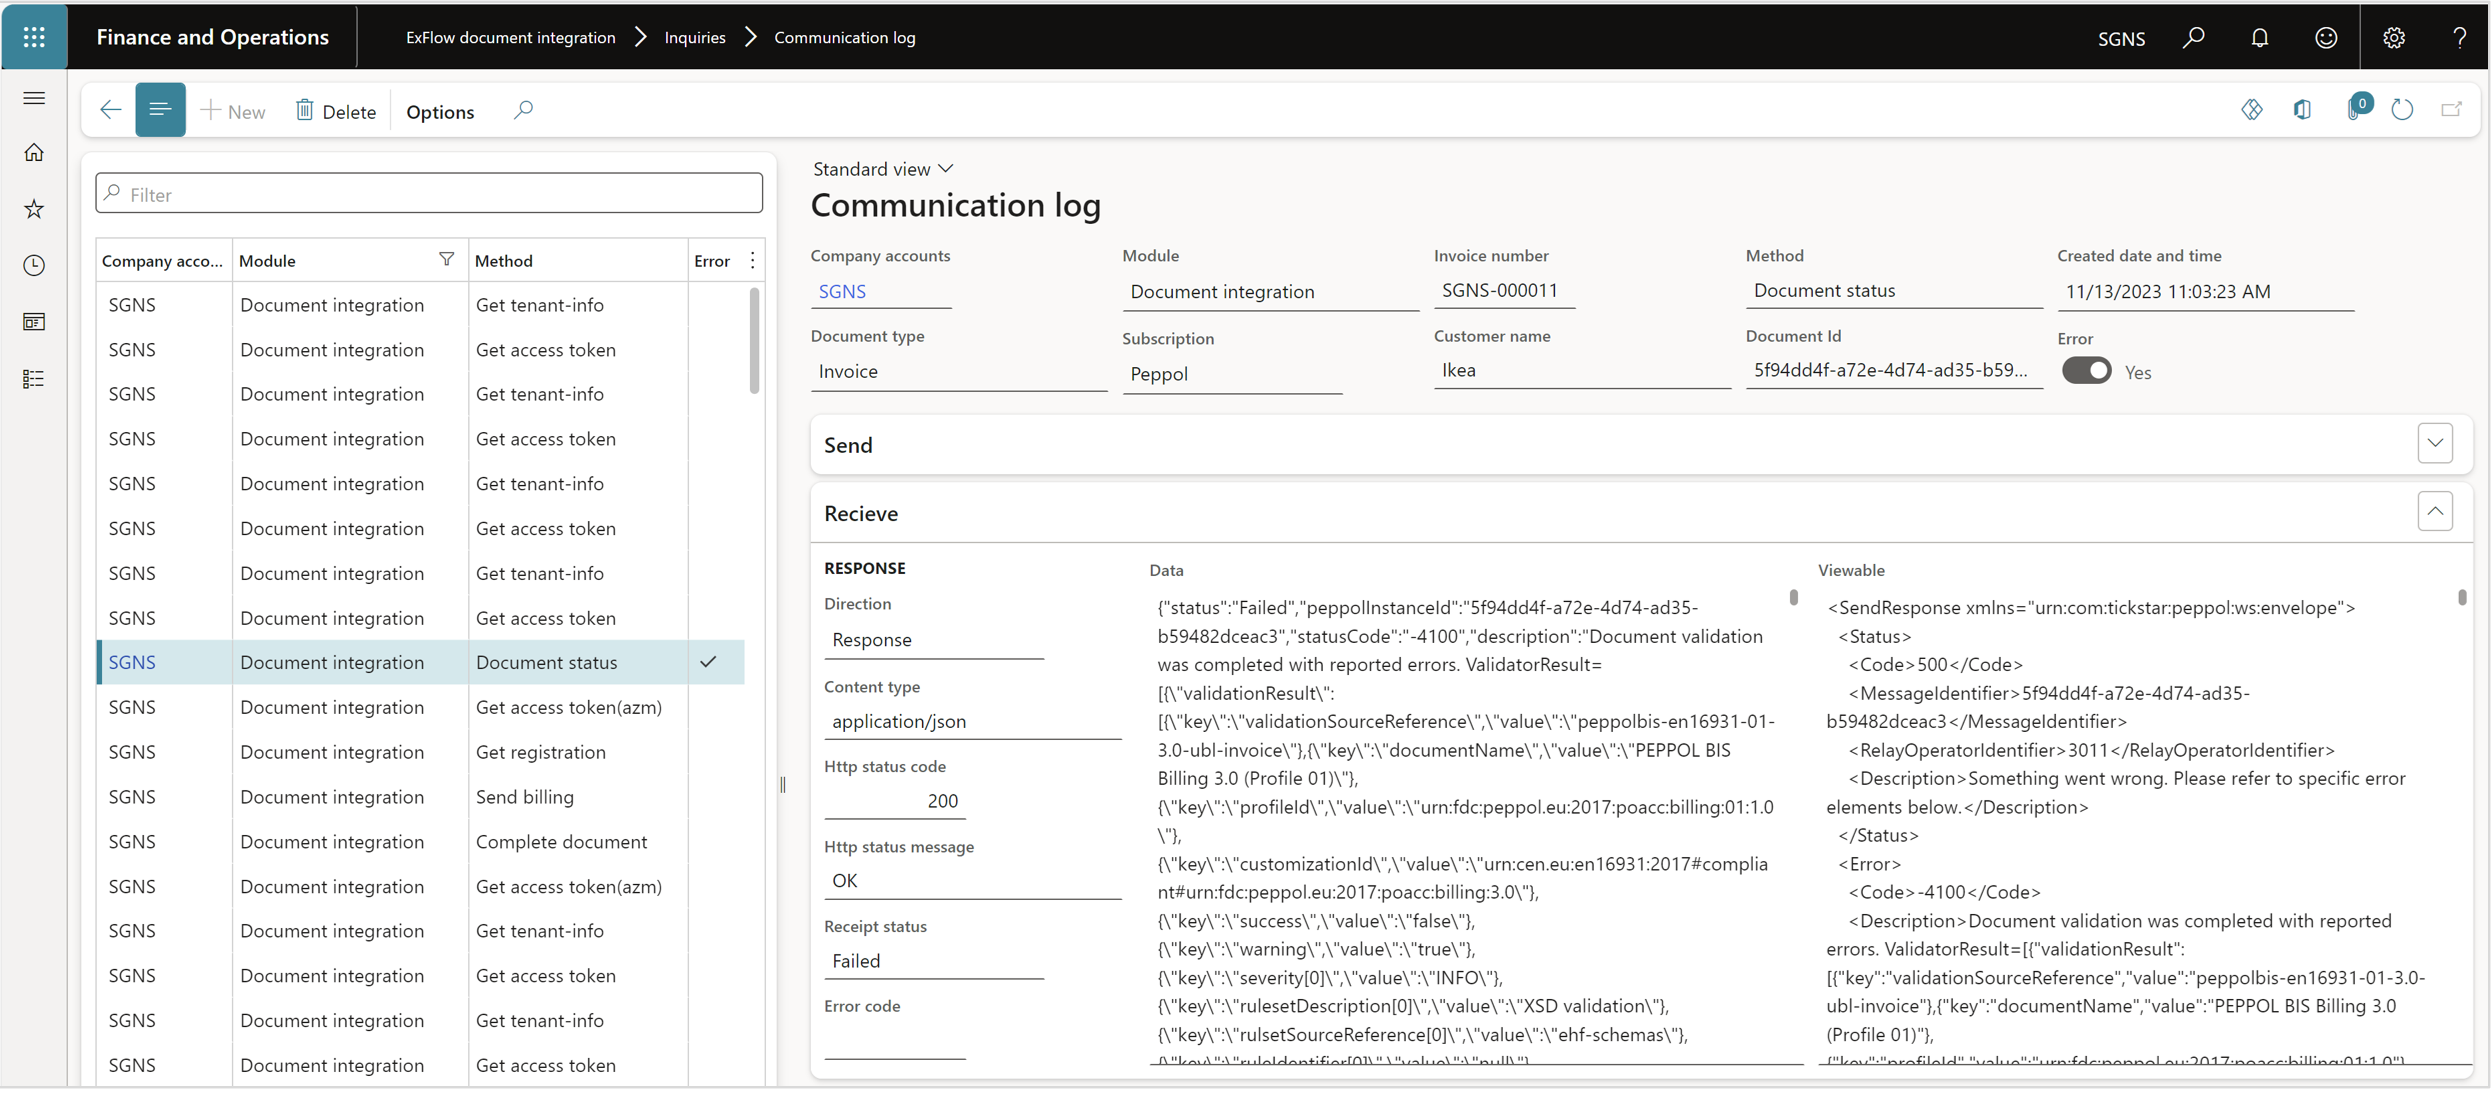The width and height of the screenshot is (2491, 1098).
Task: Click the Http status code field 200
Action: click(x=894, y=800)
